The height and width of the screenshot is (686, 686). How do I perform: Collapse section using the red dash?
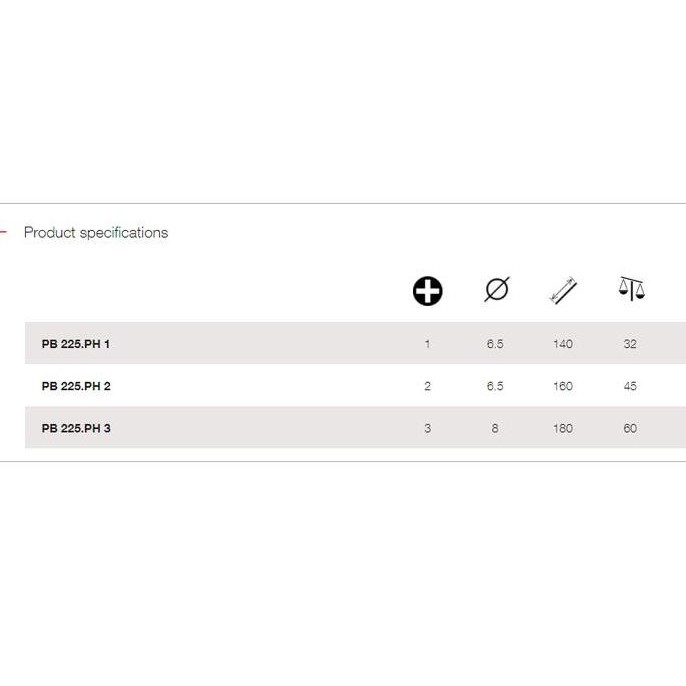click(x=3, y=232)
